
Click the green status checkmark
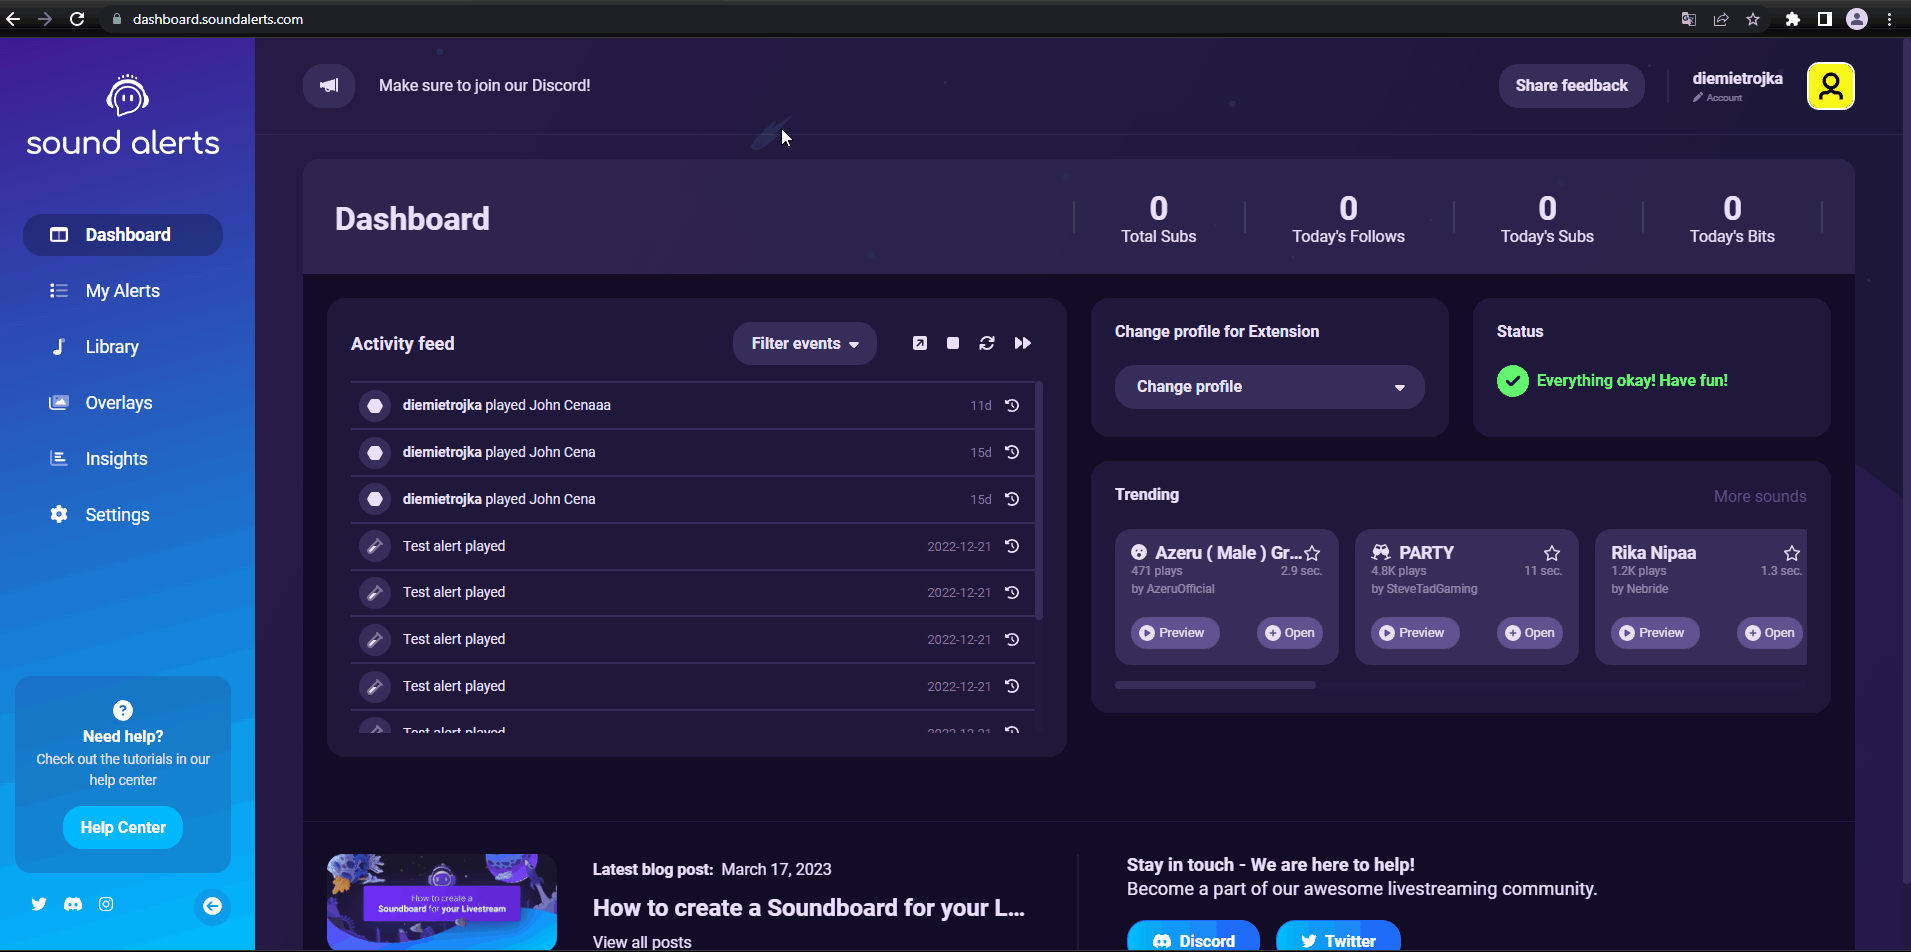click(1513, 381)
